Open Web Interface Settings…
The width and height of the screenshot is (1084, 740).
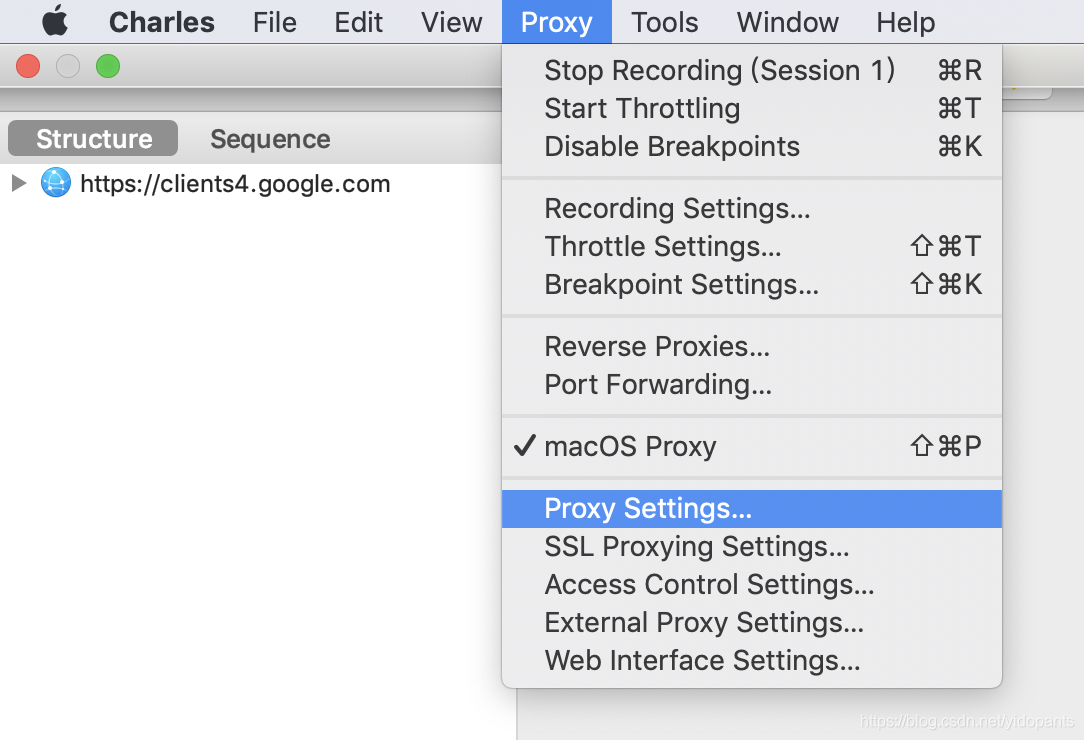(751, 661)
